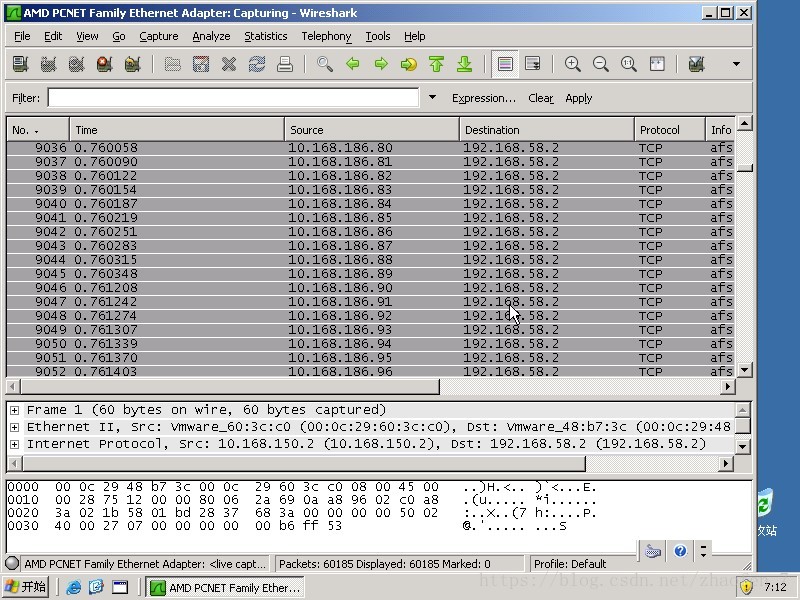The width and height of the screenshot is (800, 600).
Task: Open the Statistics menu
Action: tap(266, 36)
